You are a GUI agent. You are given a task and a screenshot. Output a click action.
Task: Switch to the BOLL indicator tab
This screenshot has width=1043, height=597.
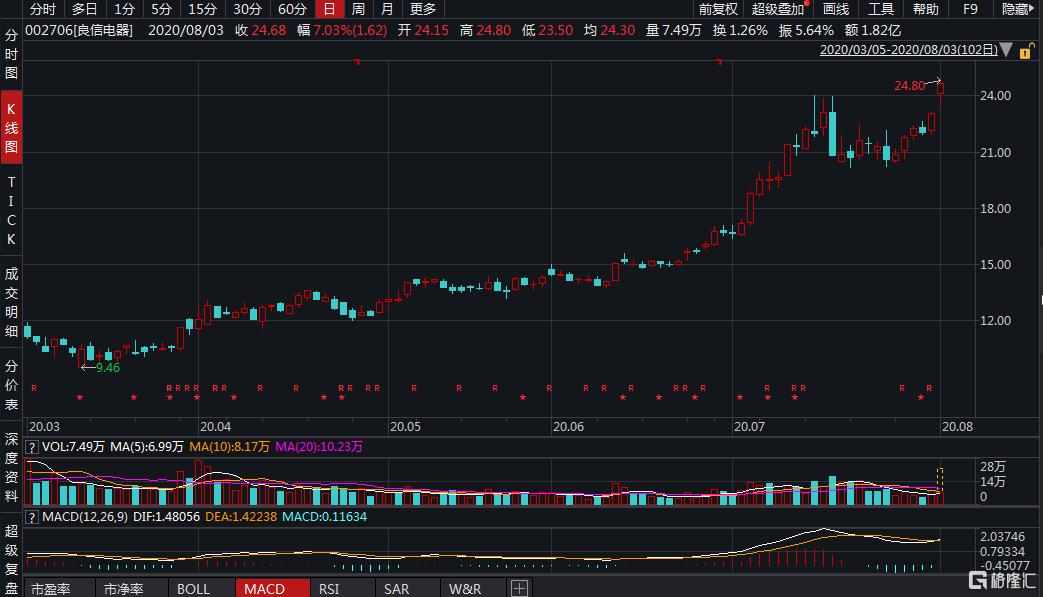coord(193,588)
